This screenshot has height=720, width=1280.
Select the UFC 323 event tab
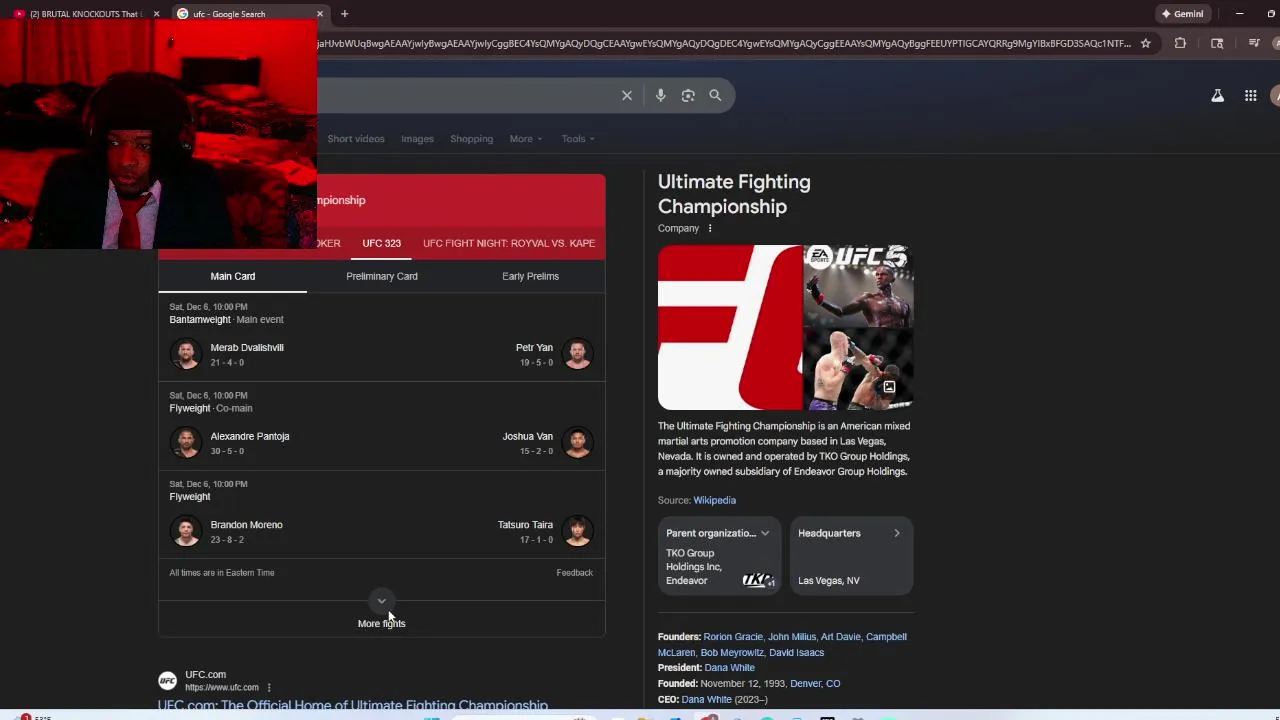(381, 243)
